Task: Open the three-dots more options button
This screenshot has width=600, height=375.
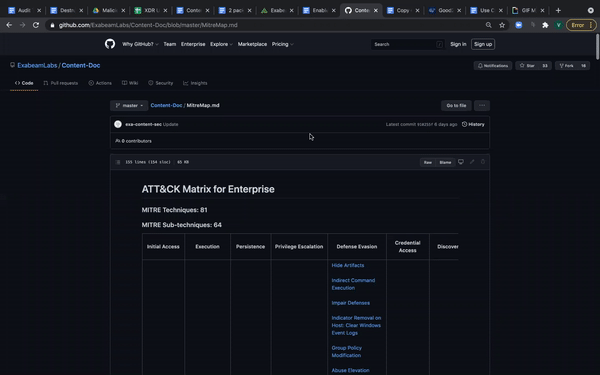Action: point(482,105)
